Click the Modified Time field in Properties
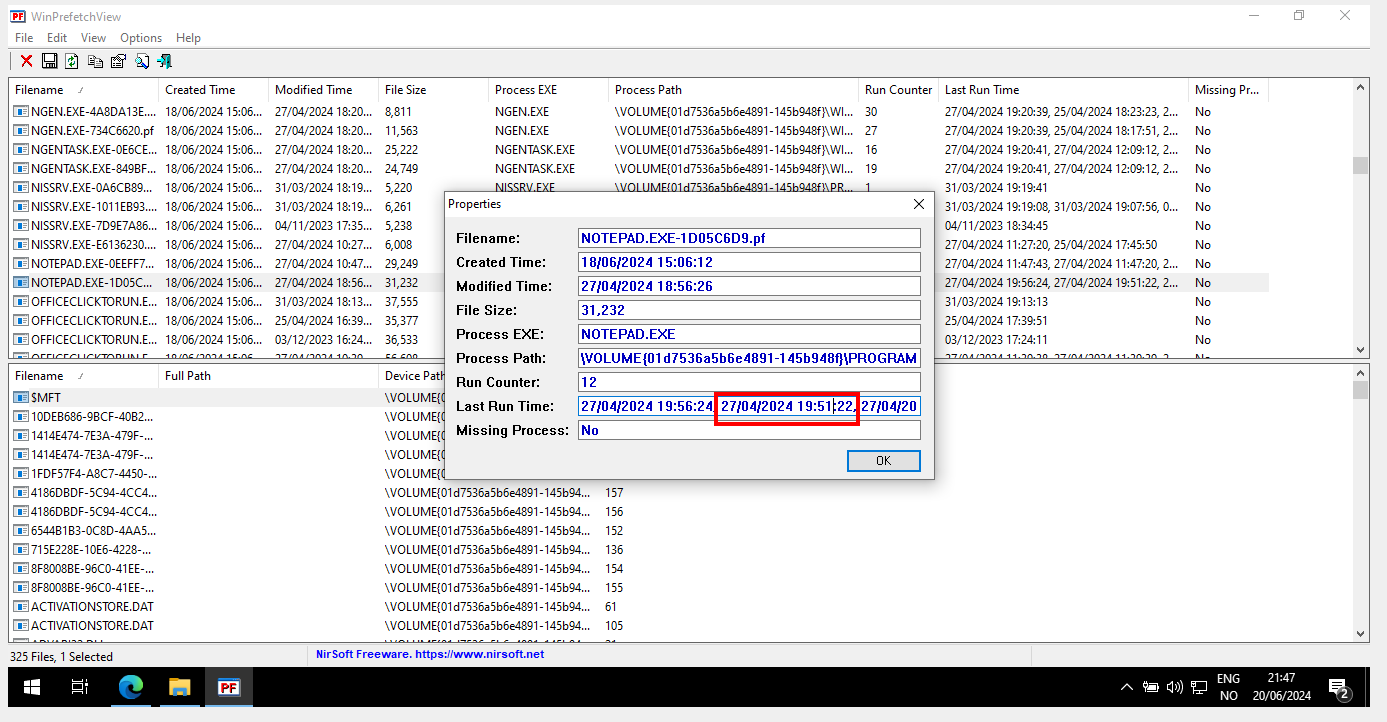This screenshot has width=1387, height=722. tap(749, 286)
